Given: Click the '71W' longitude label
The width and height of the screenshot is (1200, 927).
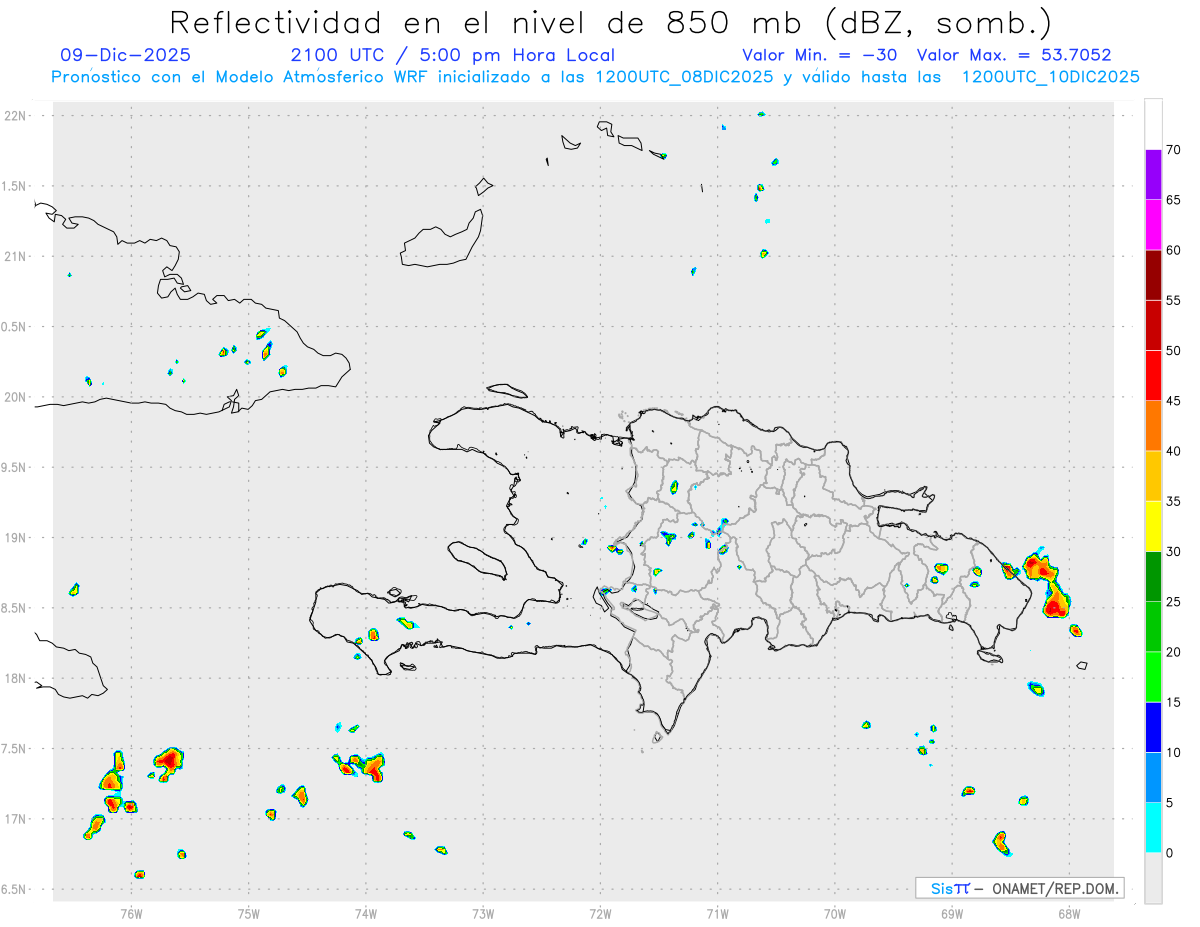Looking at the screenshot, I should [x=717, y=913].
